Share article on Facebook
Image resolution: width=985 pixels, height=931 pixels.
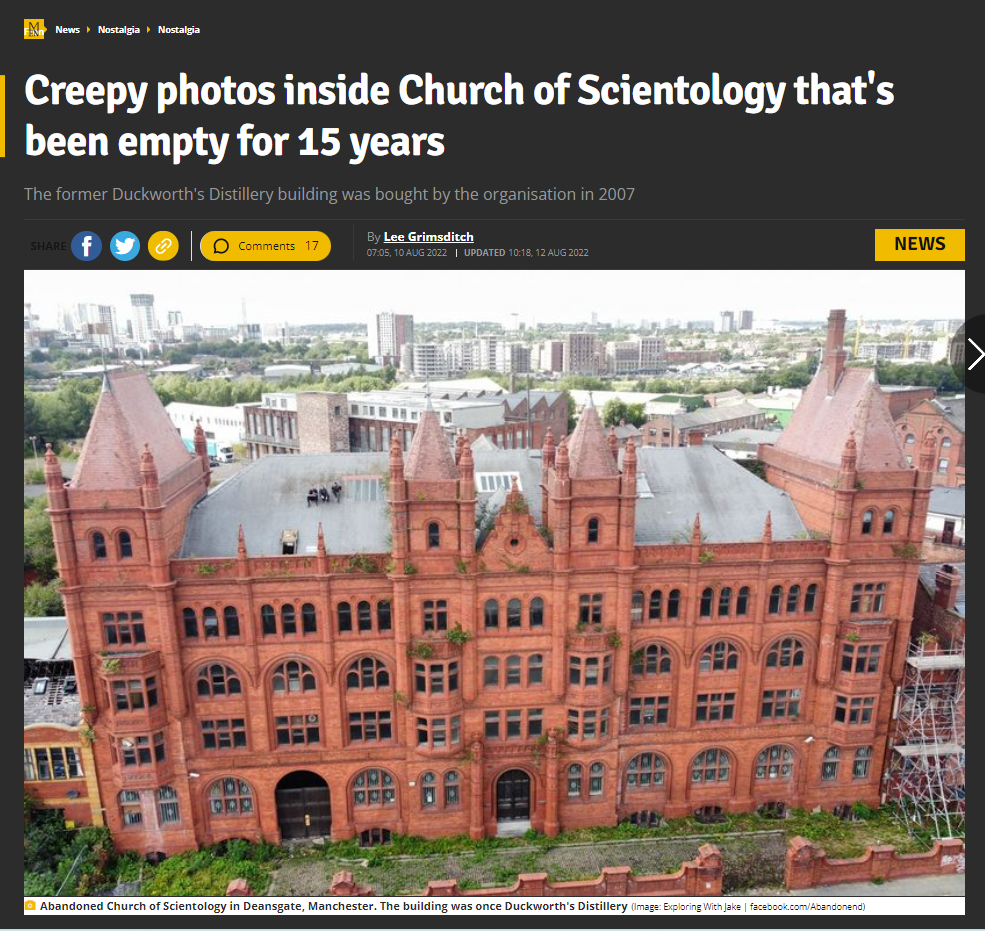click(x=87, y=246)
